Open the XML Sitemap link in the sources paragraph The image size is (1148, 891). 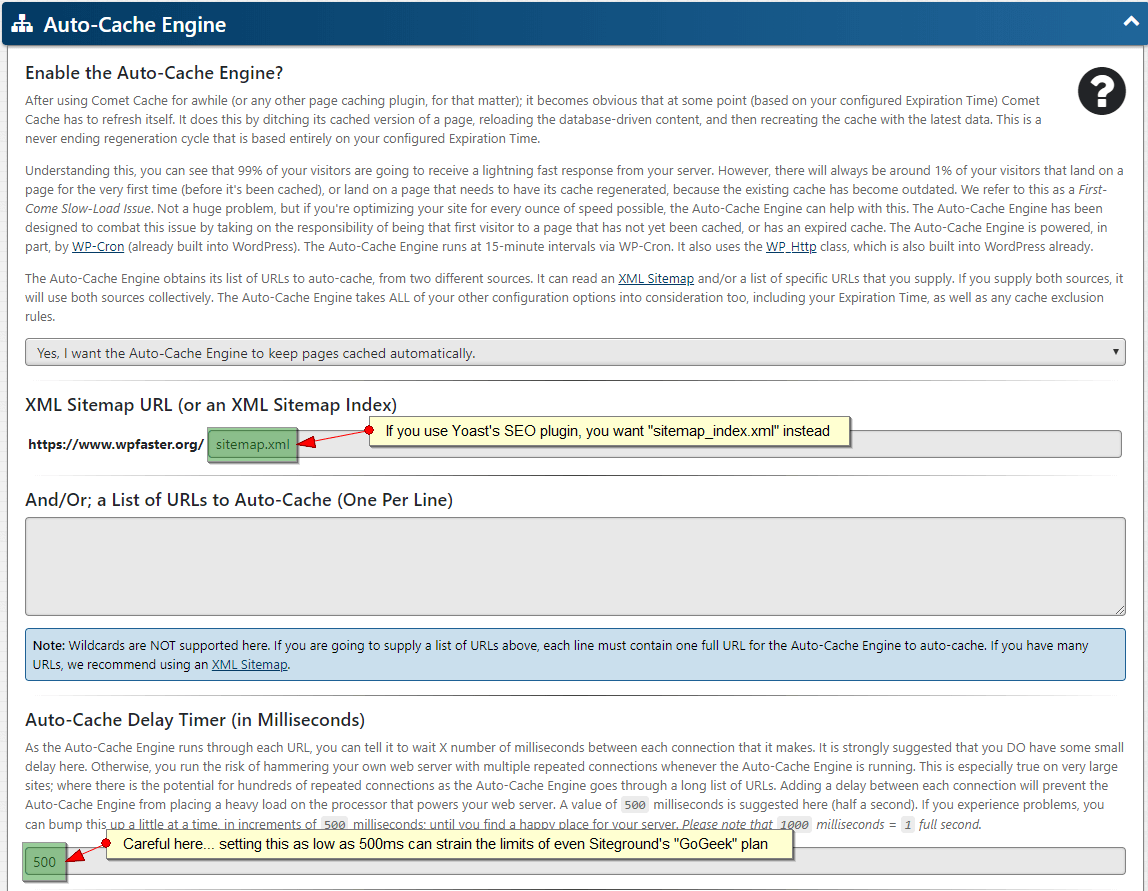(x=656, y=279)
